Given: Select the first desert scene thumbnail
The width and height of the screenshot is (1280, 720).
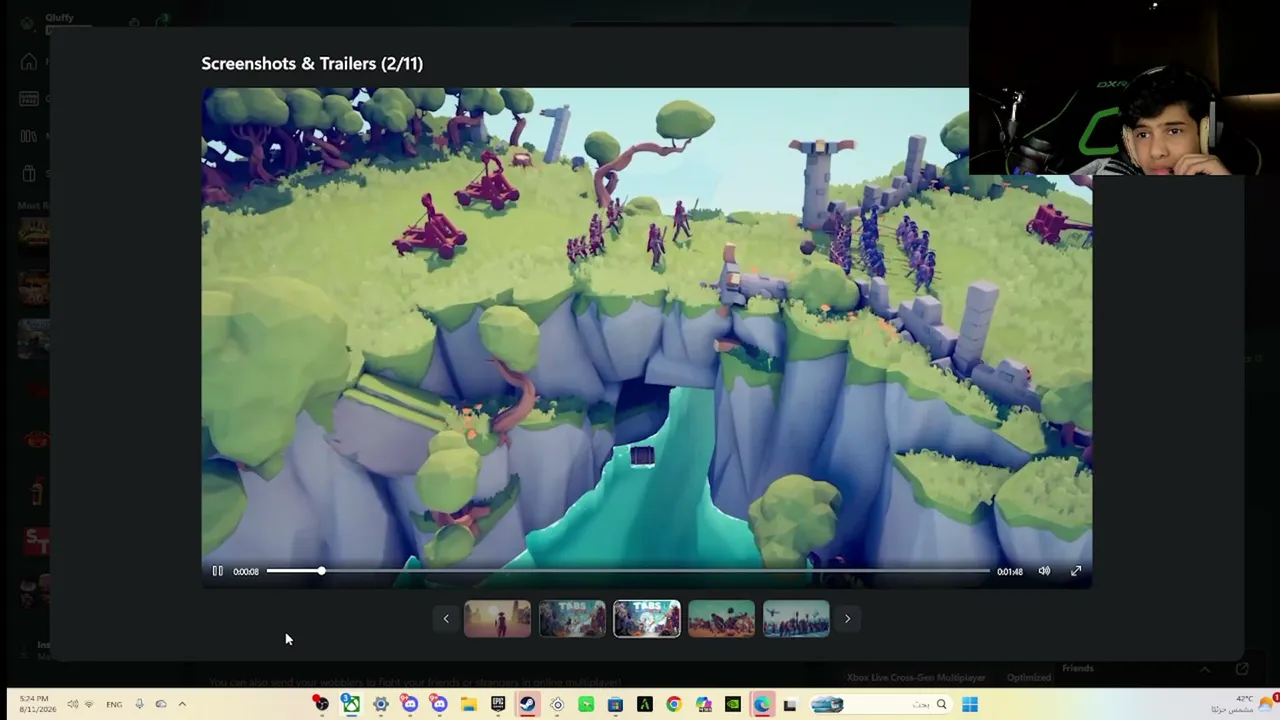Looking at the screenshot, I should [497, 619].
